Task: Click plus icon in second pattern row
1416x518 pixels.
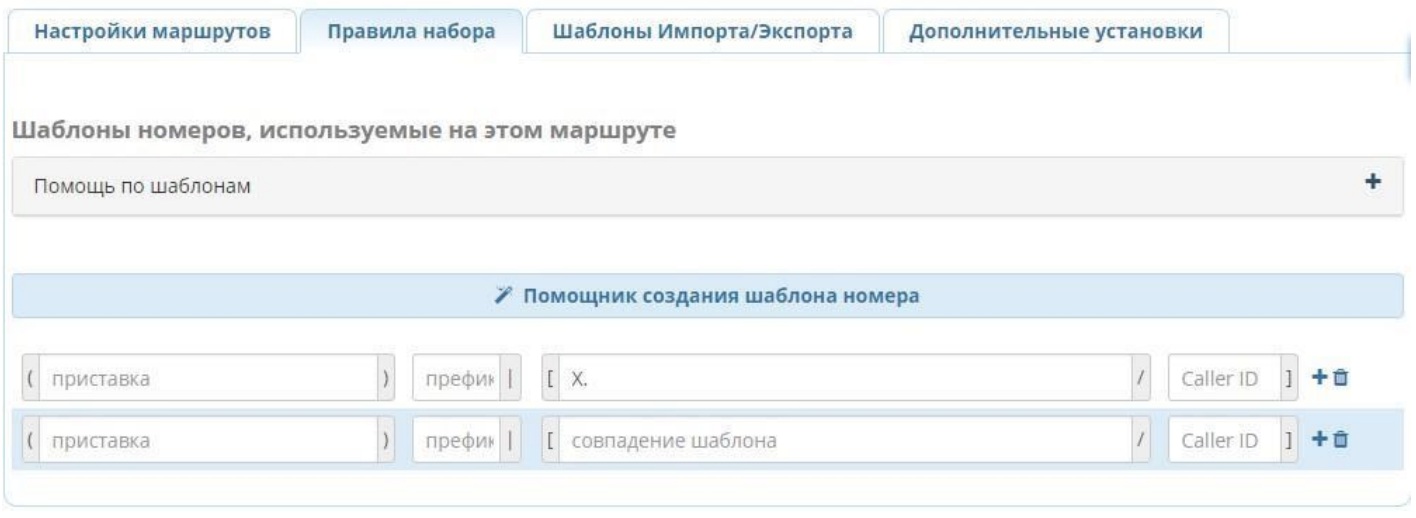Action: pyautogui.click(x=1318, y=439)
